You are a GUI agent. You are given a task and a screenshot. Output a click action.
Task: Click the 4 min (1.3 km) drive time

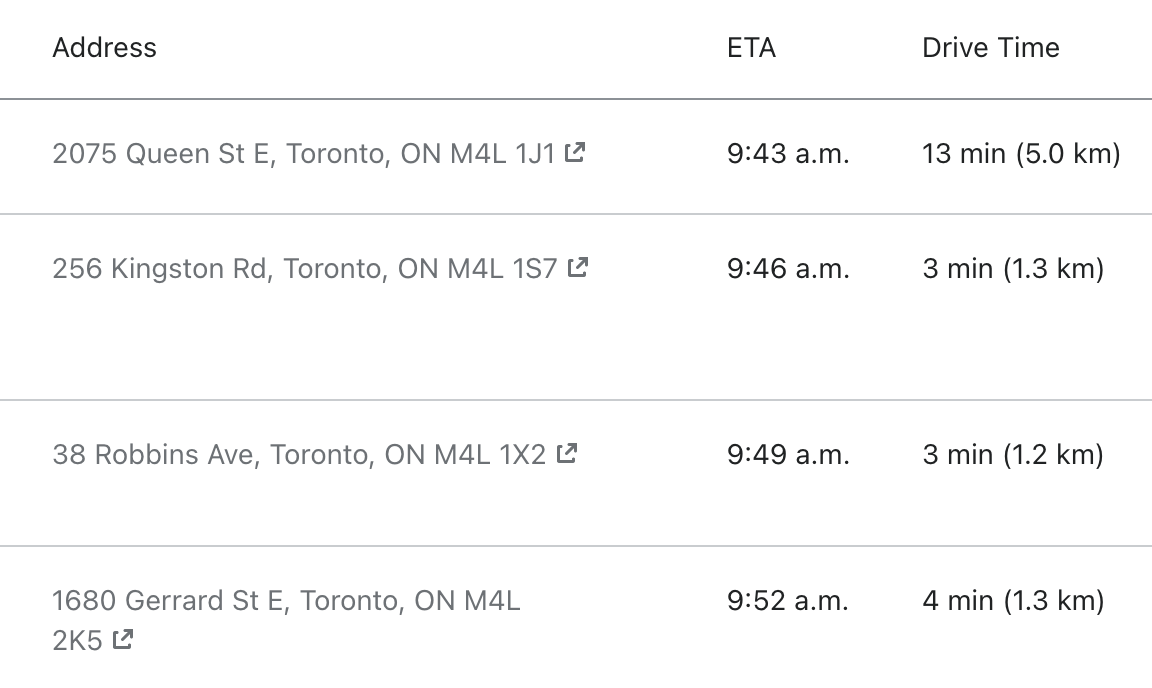[x=1013, y=601]
